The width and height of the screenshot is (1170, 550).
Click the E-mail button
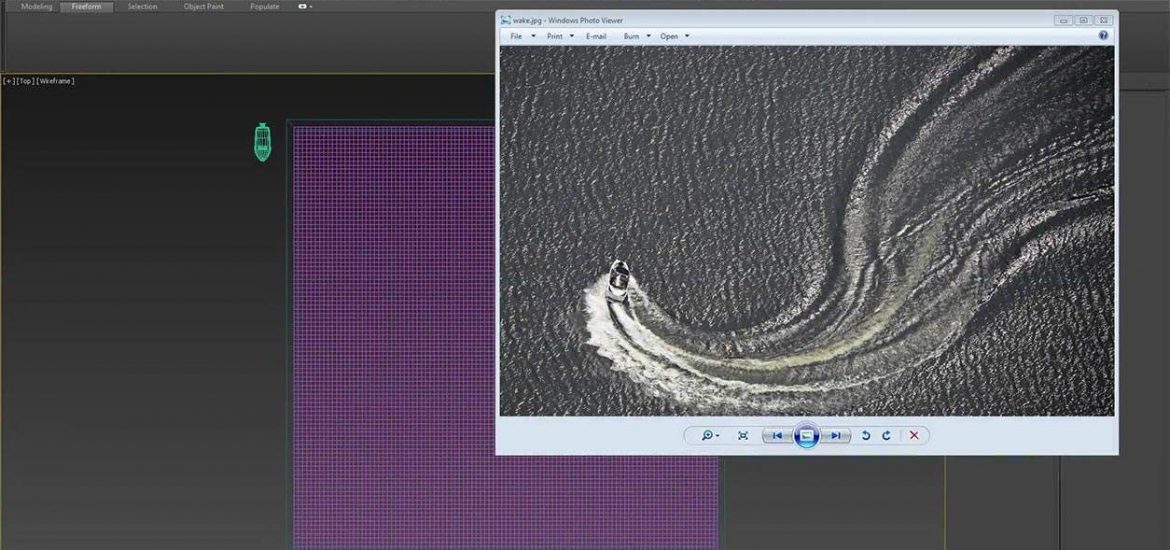(596, 36)
